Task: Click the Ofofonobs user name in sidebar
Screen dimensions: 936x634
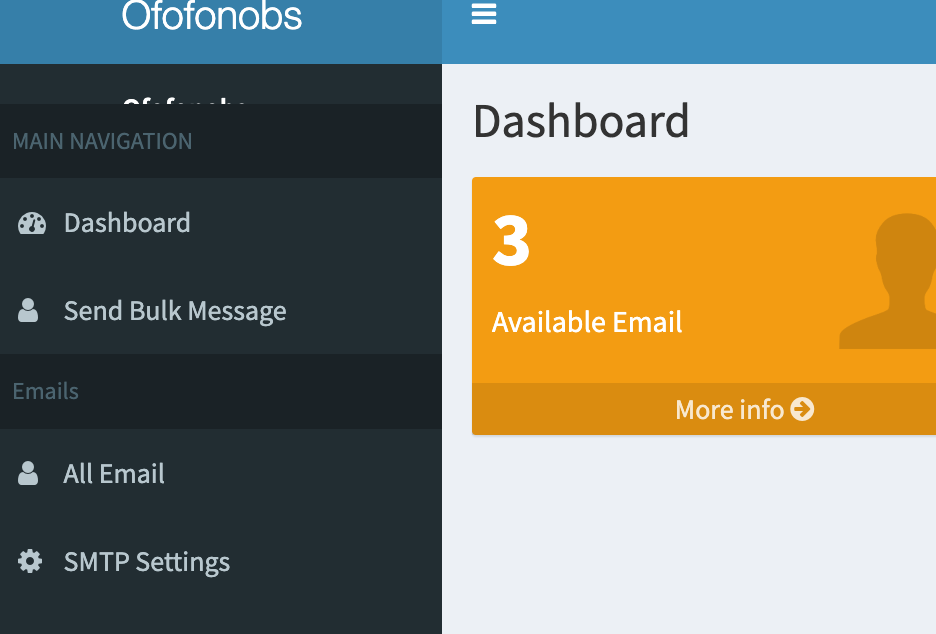Action: 185,99
